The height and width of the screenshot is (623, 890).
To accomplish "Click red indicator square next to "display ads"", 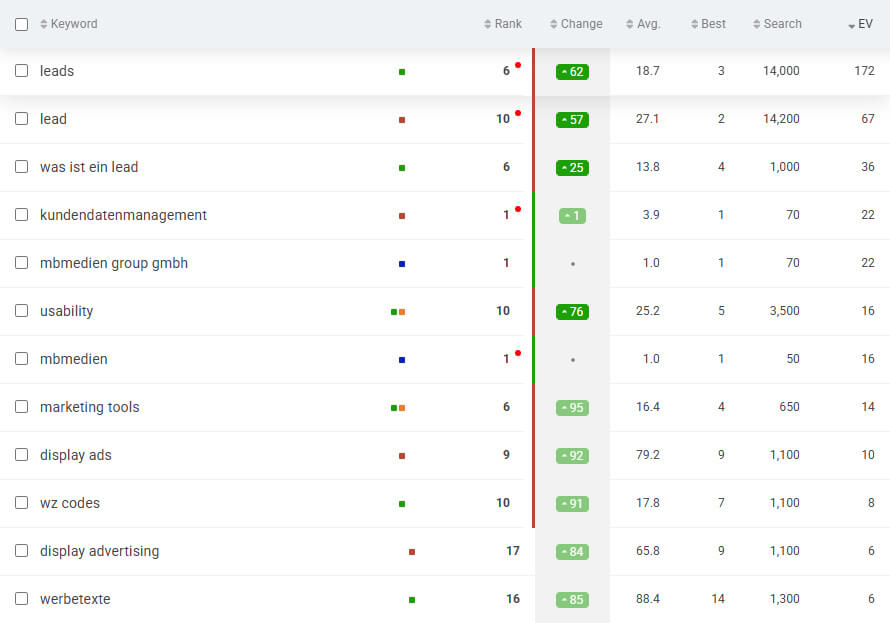I will pos(400,454).
